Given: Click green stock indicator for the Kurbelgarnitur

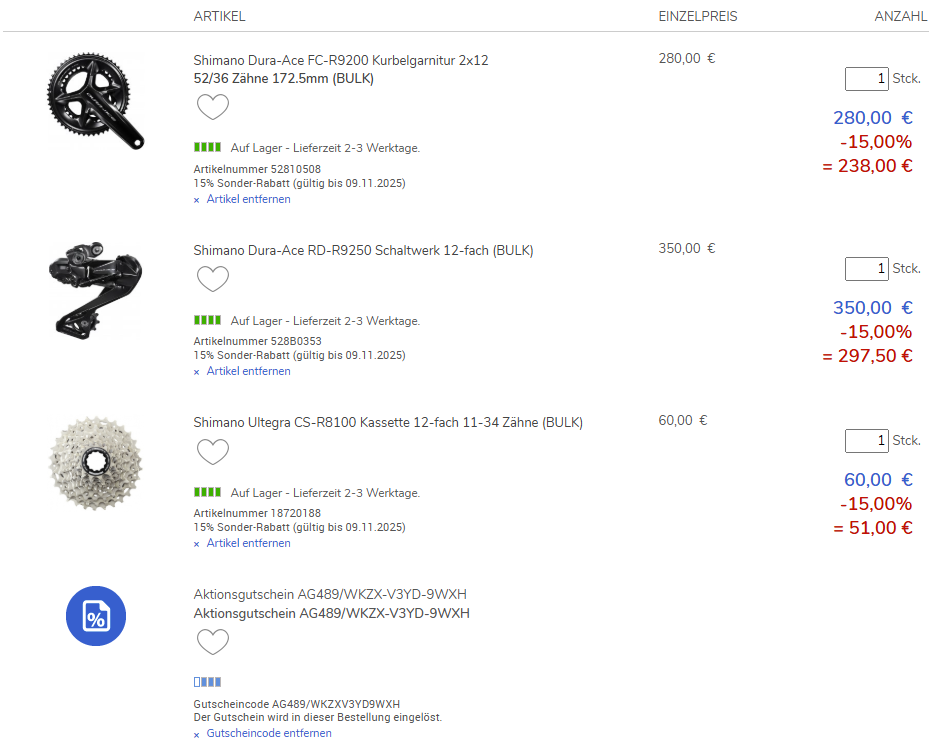Looking at the screenshot, I should tap(207, 148).
